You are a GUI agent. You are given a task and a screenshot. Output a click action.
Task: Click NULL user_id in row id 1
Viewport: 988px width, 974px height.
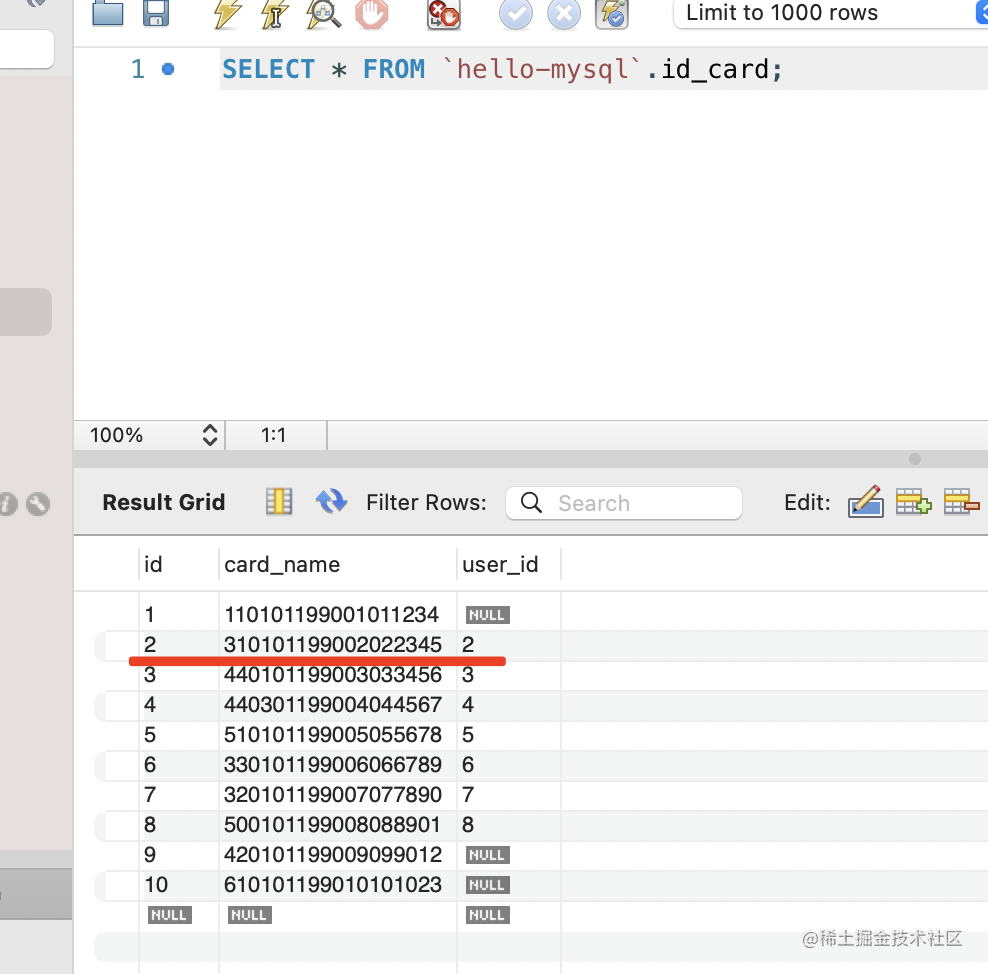(x=488, y=615)
